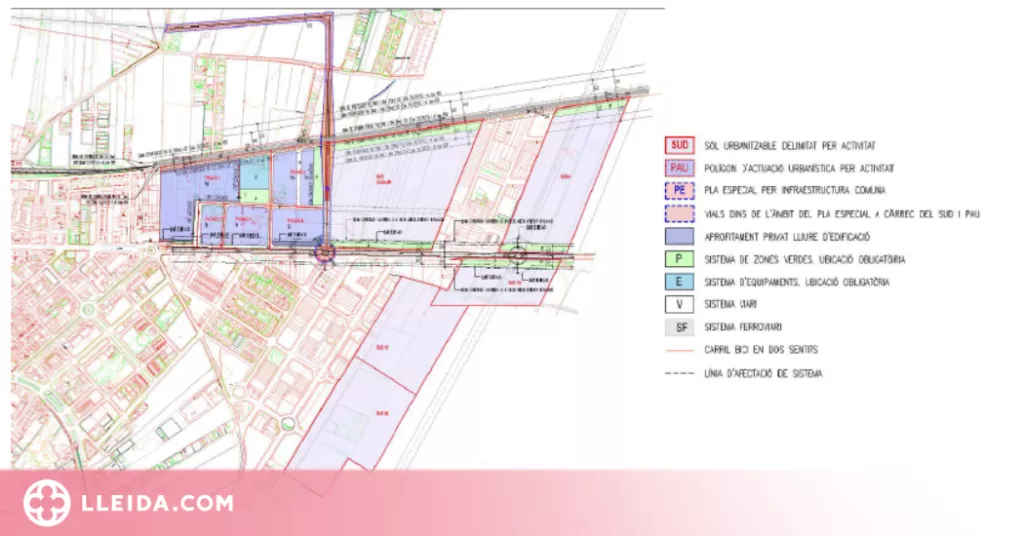1024x536 pixels.
Task: Click the solid purple aprofitament privat swatch
Action: point(679,236)
